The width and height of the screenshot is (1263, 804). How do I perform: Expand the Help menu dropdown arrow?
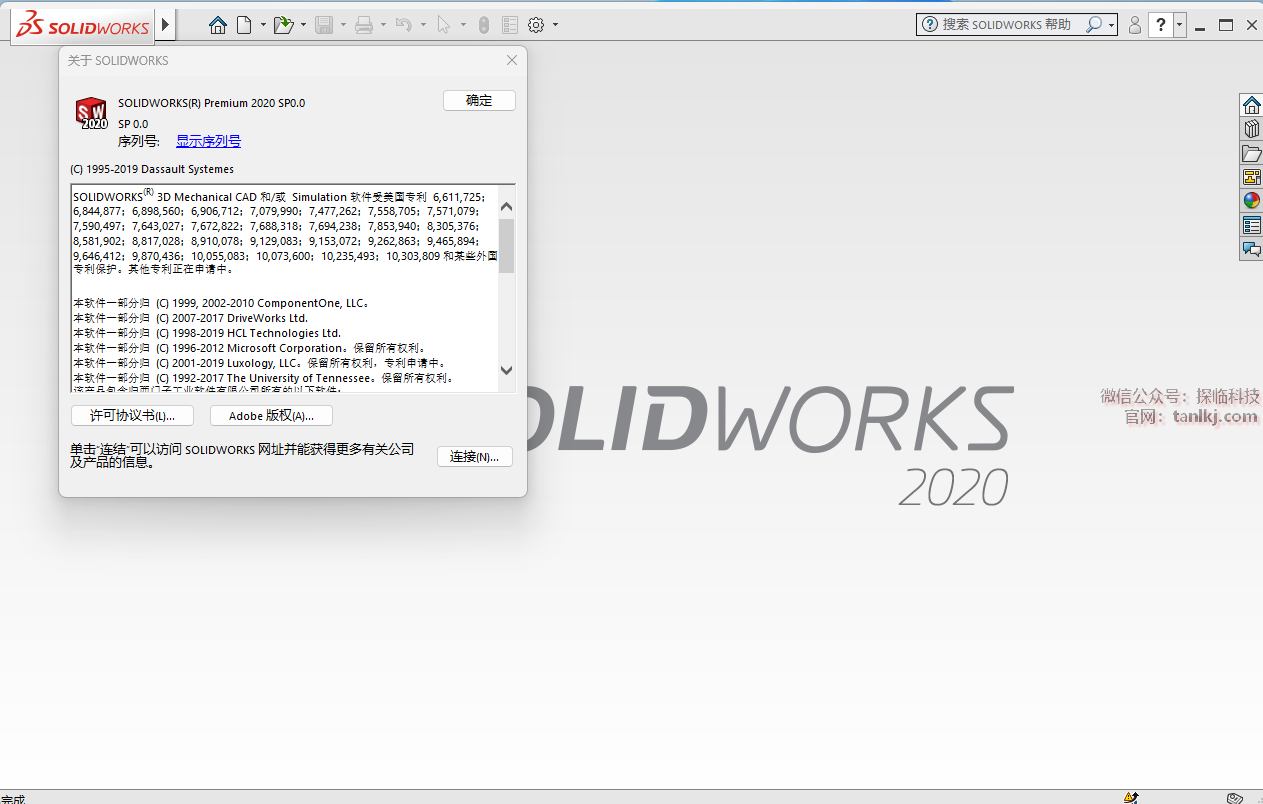pyautogui.click(x=1180, y=25)
